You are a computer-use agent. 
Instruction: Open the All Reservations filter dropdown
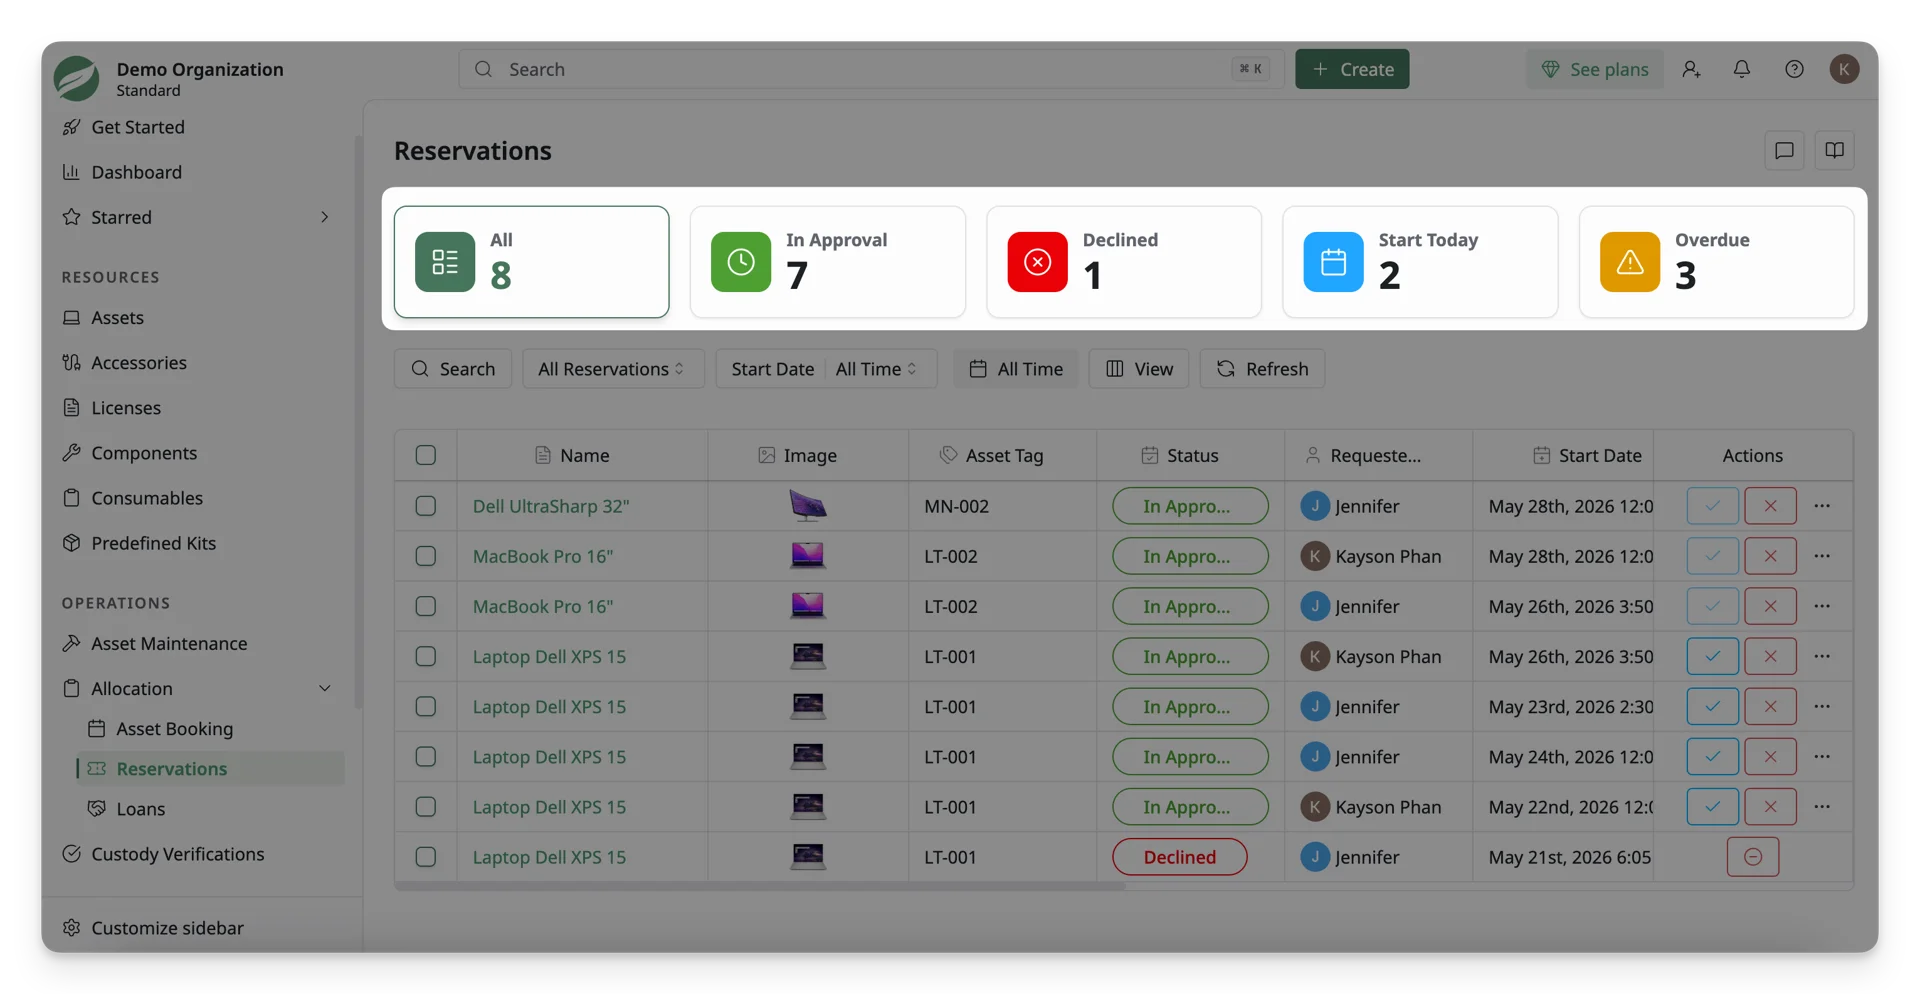(x=613, y=369)
